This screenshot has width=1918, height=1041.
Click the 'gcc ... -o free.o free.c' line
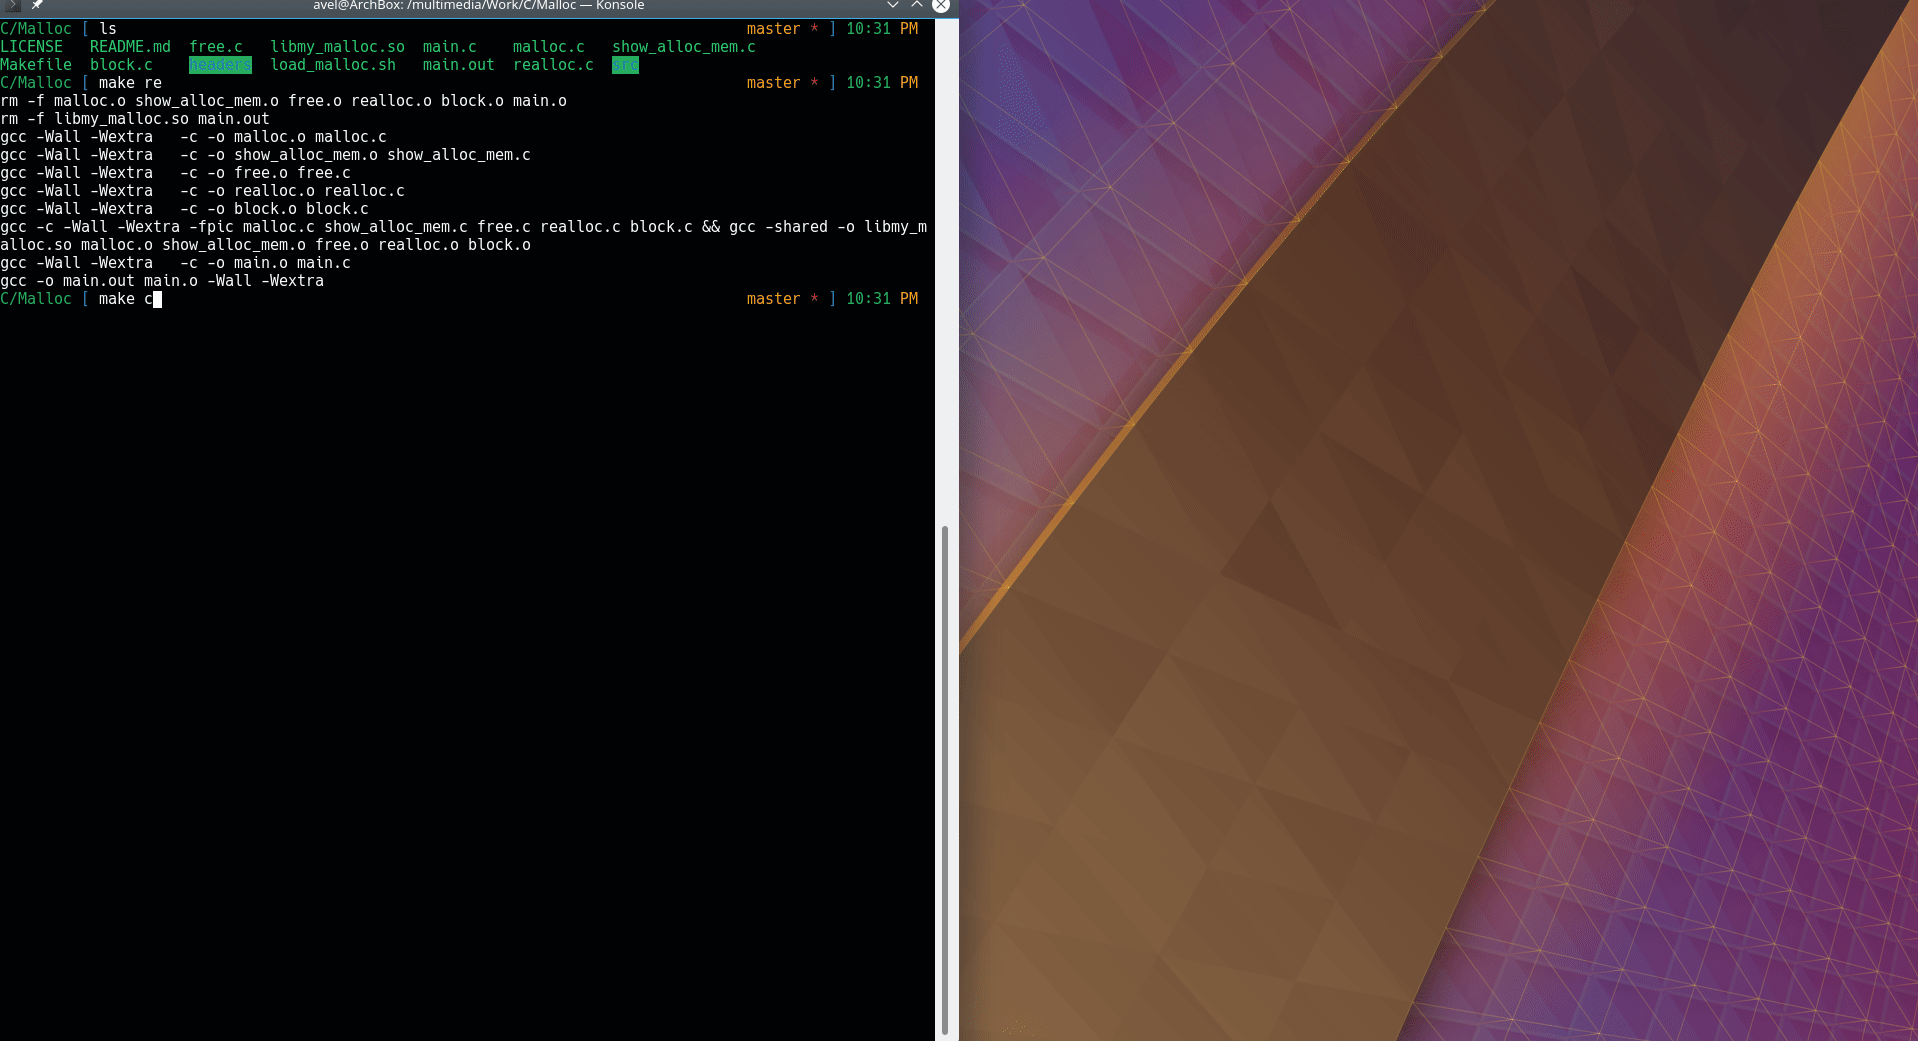click(x=175, y=173)
